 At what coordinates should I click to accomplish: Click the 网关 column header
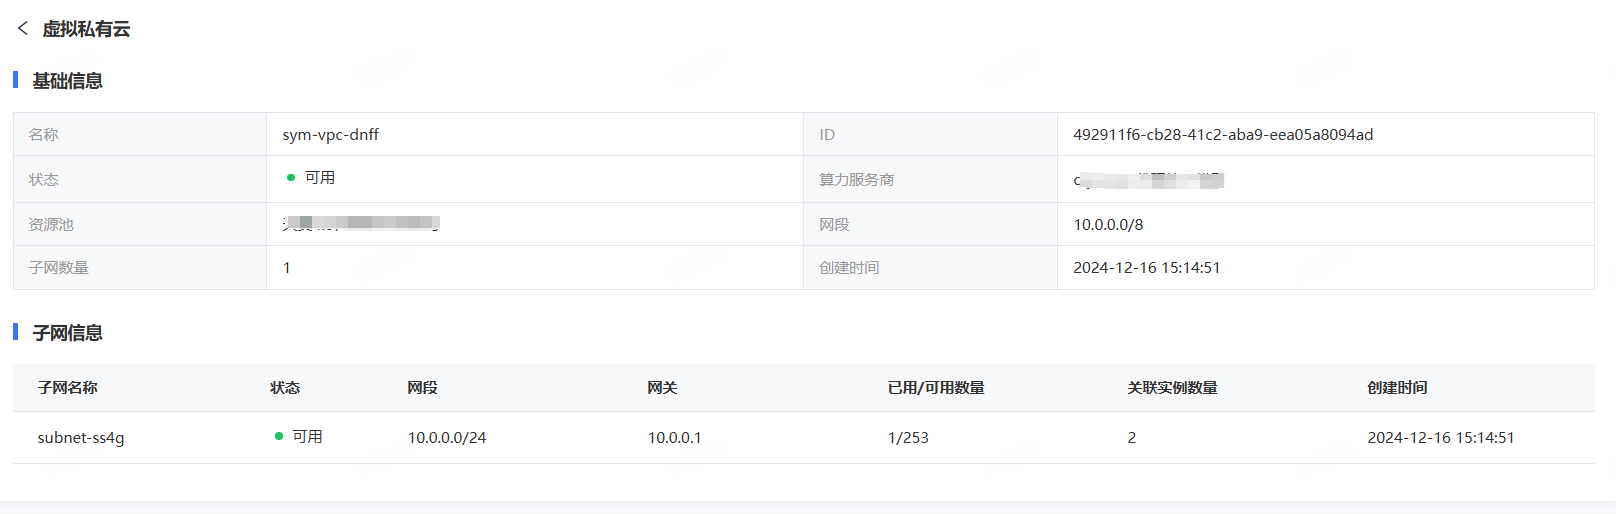(662, 388)
